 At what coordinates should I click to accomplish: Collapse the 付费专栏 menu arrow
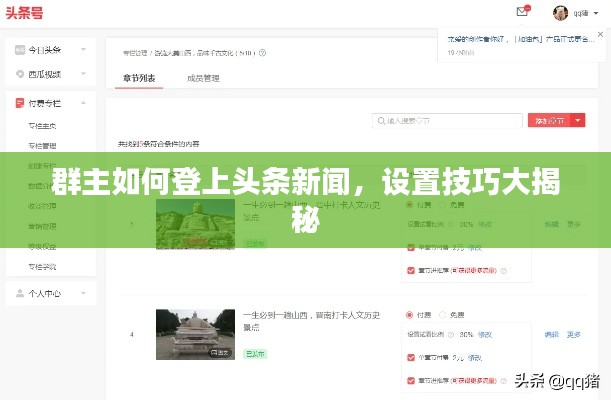click(83, 103)
